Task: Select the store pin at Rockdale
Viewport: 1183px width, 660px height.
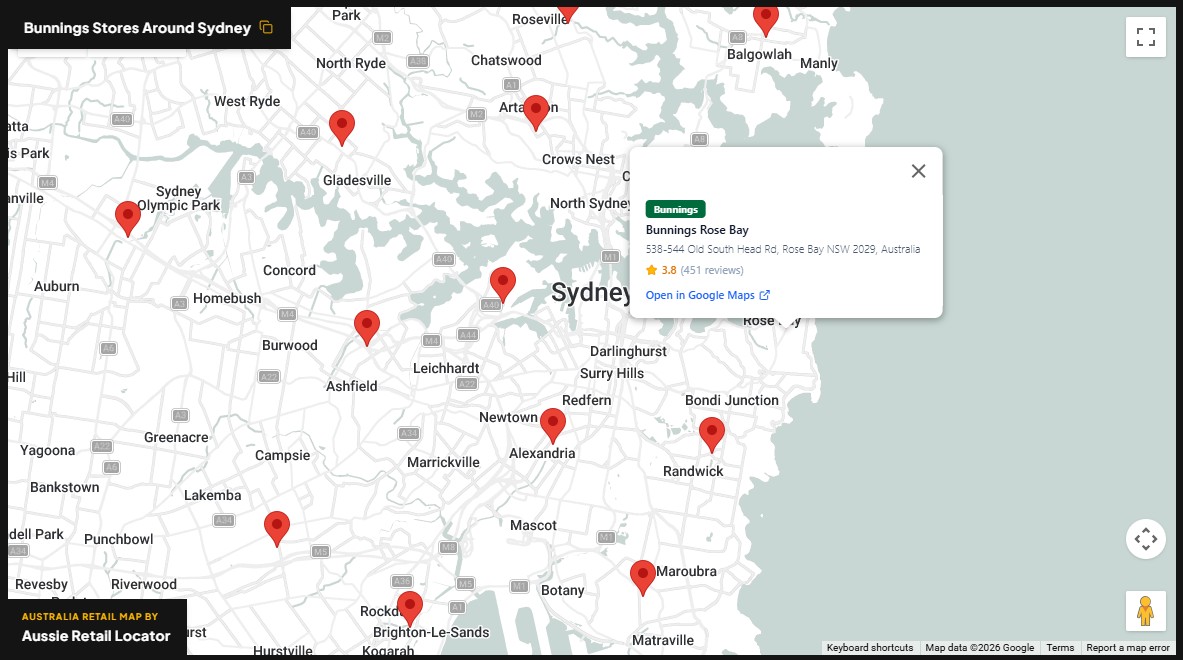Action: pyautogui.click(x=410, y=609)
